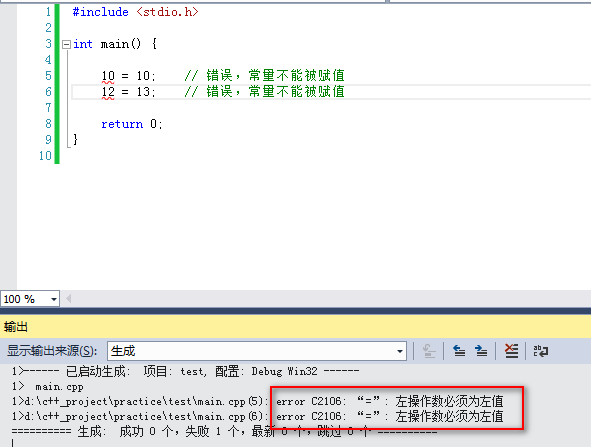The image size is (591, 447).
Task: Click the int keyword before main()
Action: [83, 44]
